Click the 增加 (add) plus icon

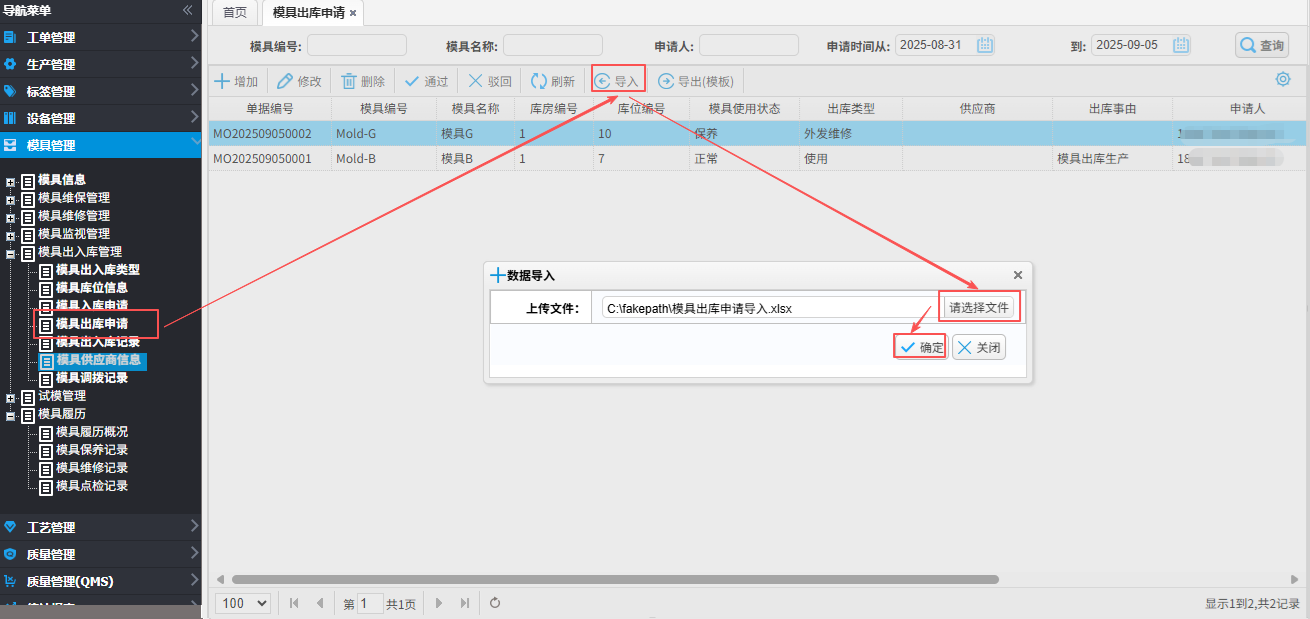click(x=222, y=81)
